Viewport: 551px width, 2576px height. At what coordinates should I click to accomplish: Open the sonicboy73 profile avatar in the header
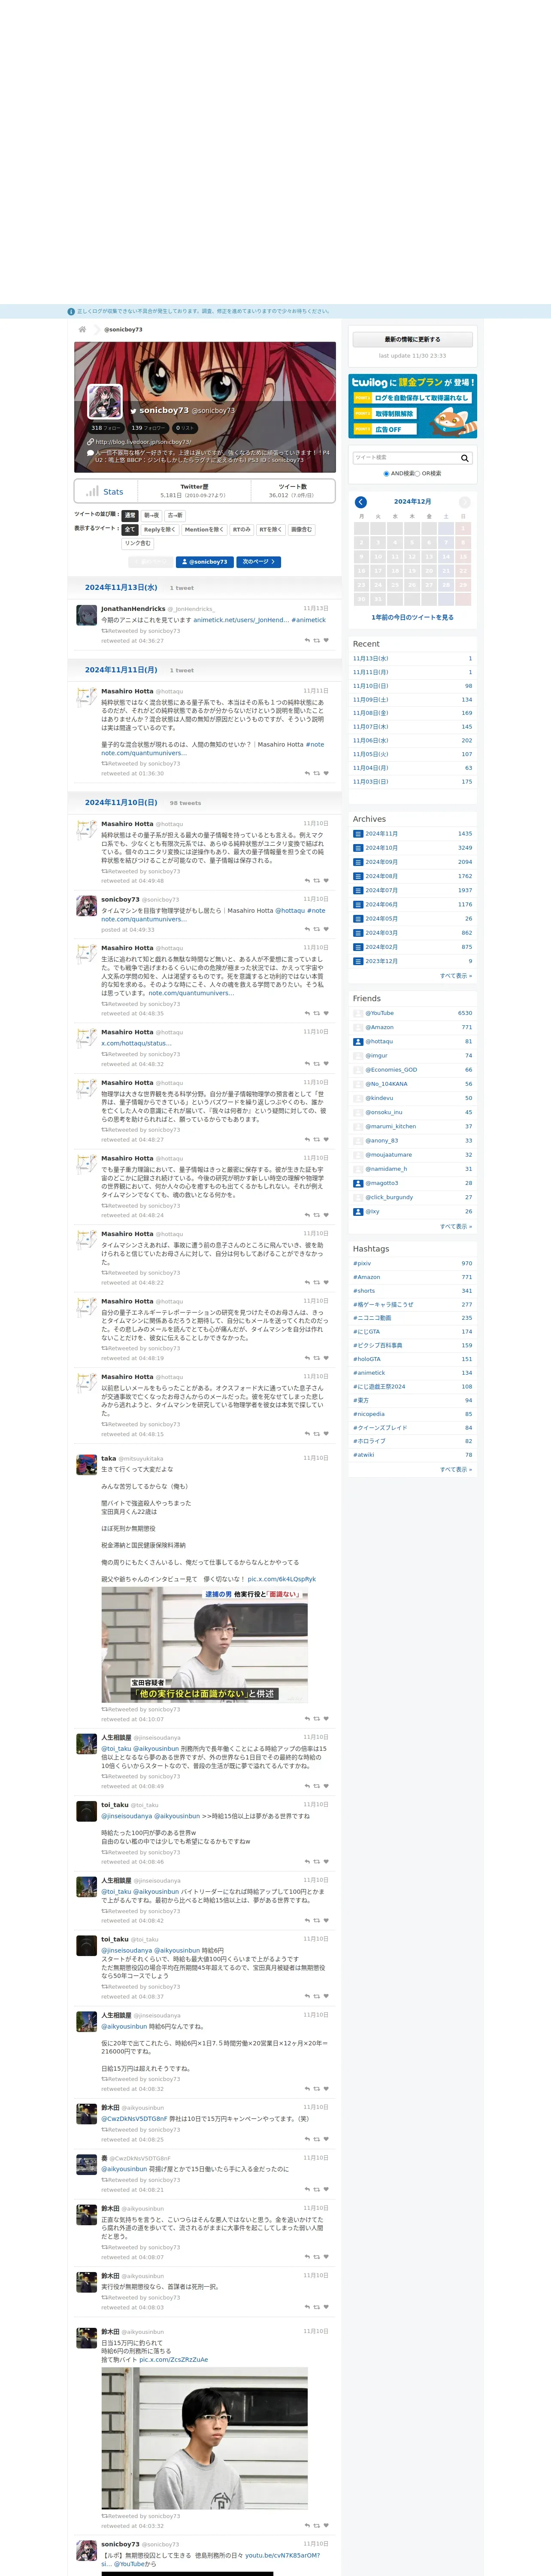(105, 401)
